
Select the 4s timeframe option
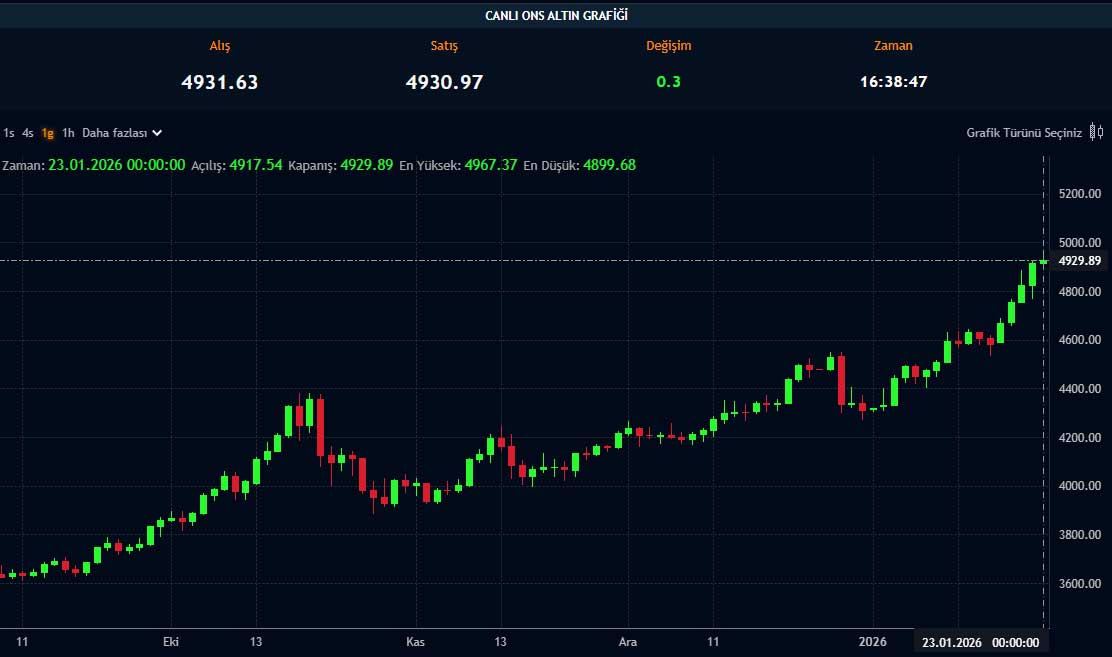pyautogui.click(x=28, y=132)
